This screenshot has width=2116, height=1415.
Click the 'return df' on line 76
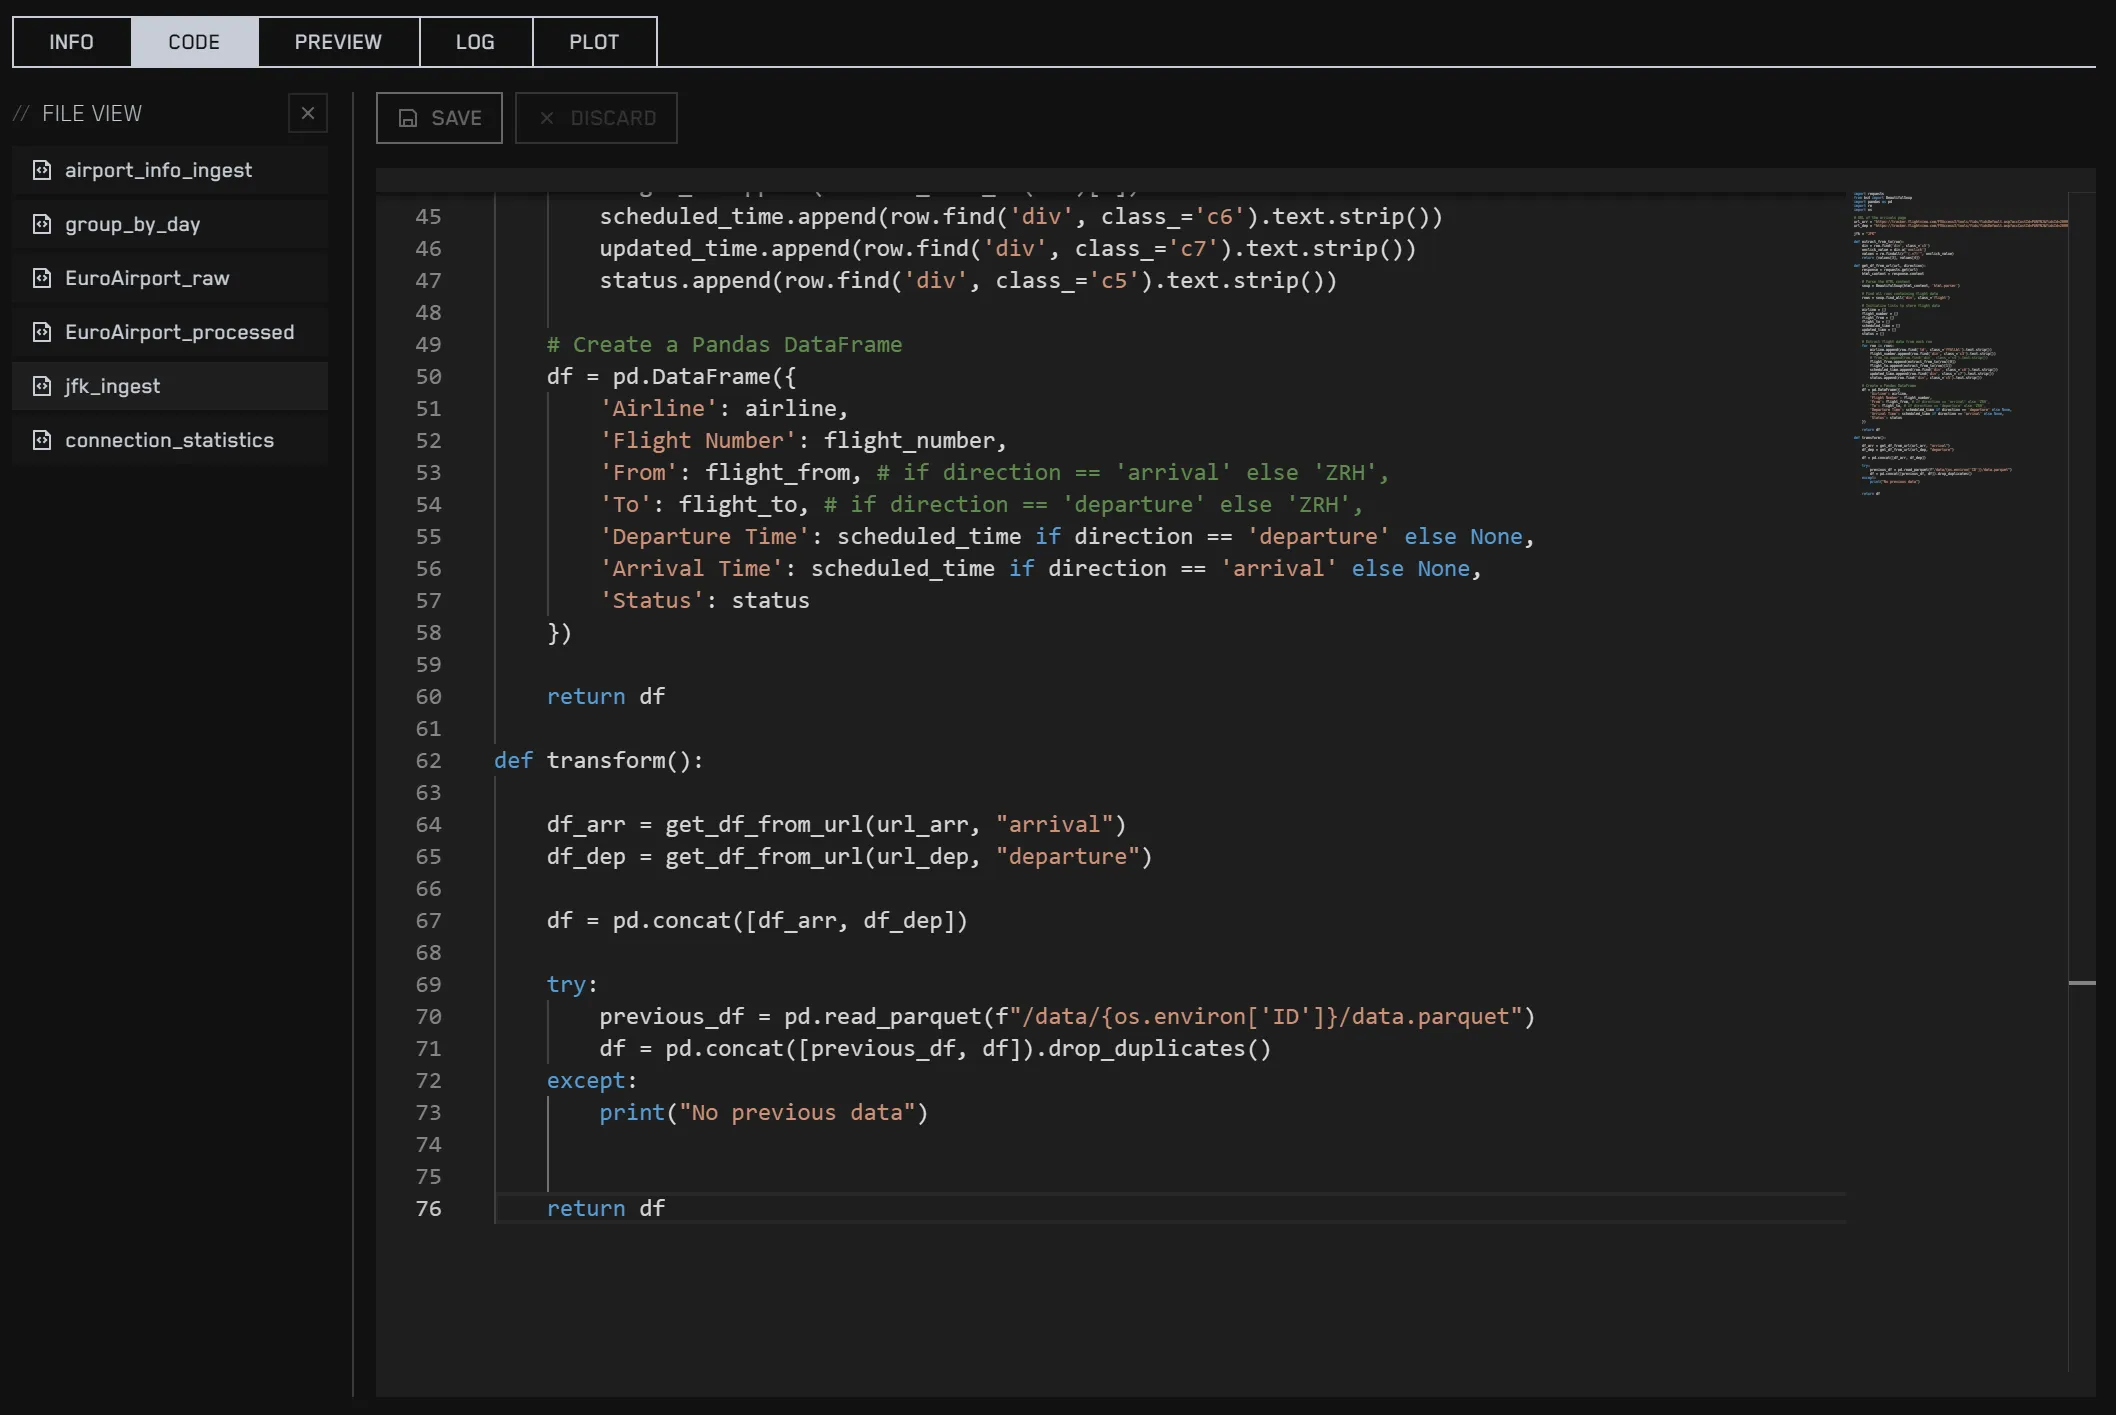point(605,1208)
